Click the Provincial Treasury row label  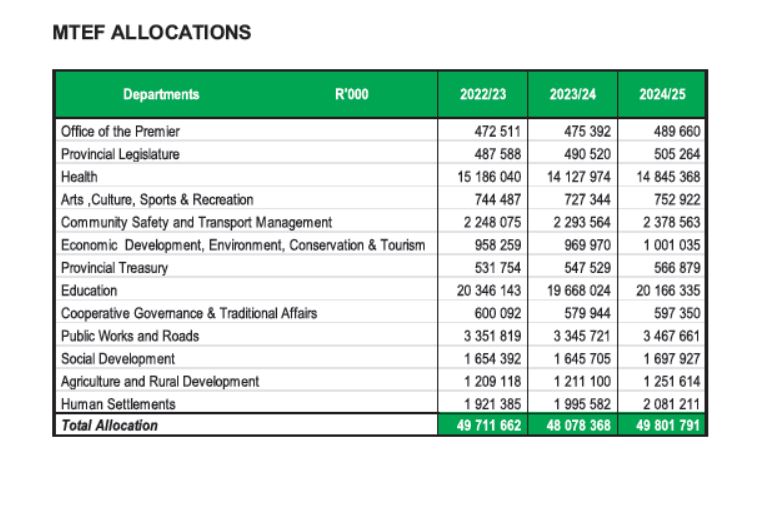(x=115, y=268)
